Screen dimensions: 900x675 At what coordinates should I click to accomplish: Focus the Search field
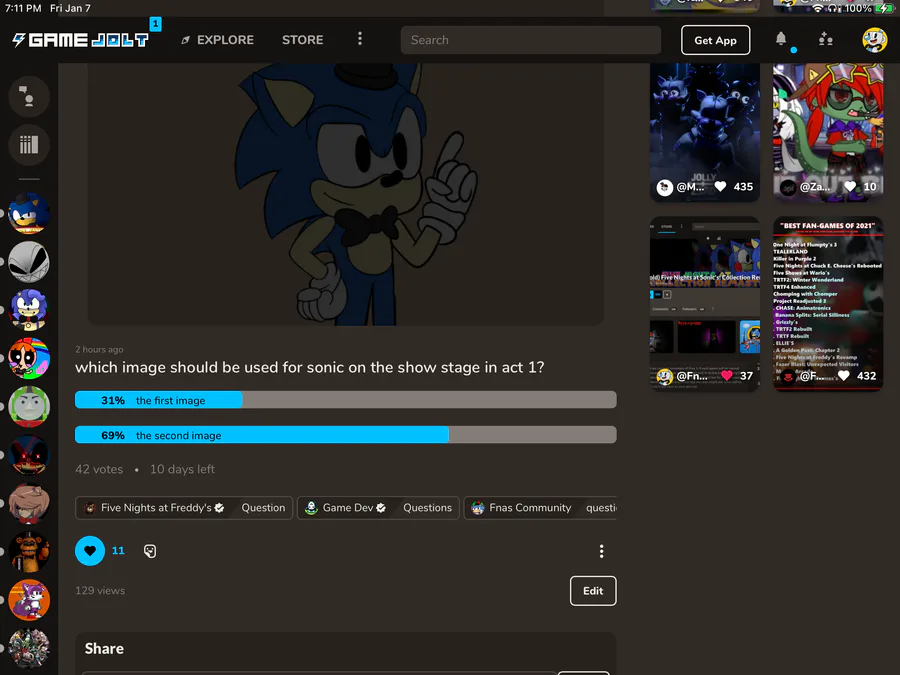pyautogui.click(x=530, y=40)
